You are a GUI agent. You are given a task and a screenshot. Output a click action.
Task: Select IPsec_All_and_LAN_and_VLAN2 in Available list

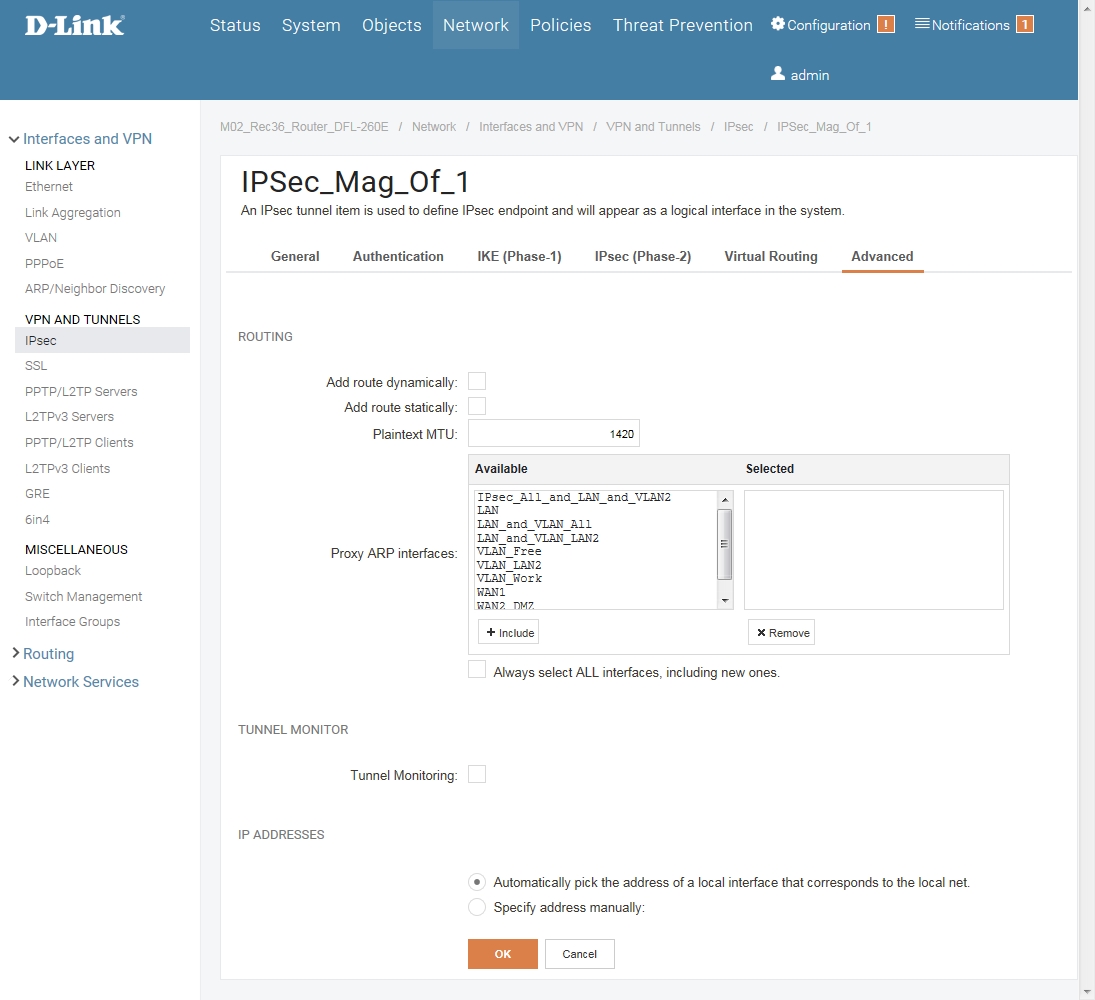point(574,497)
